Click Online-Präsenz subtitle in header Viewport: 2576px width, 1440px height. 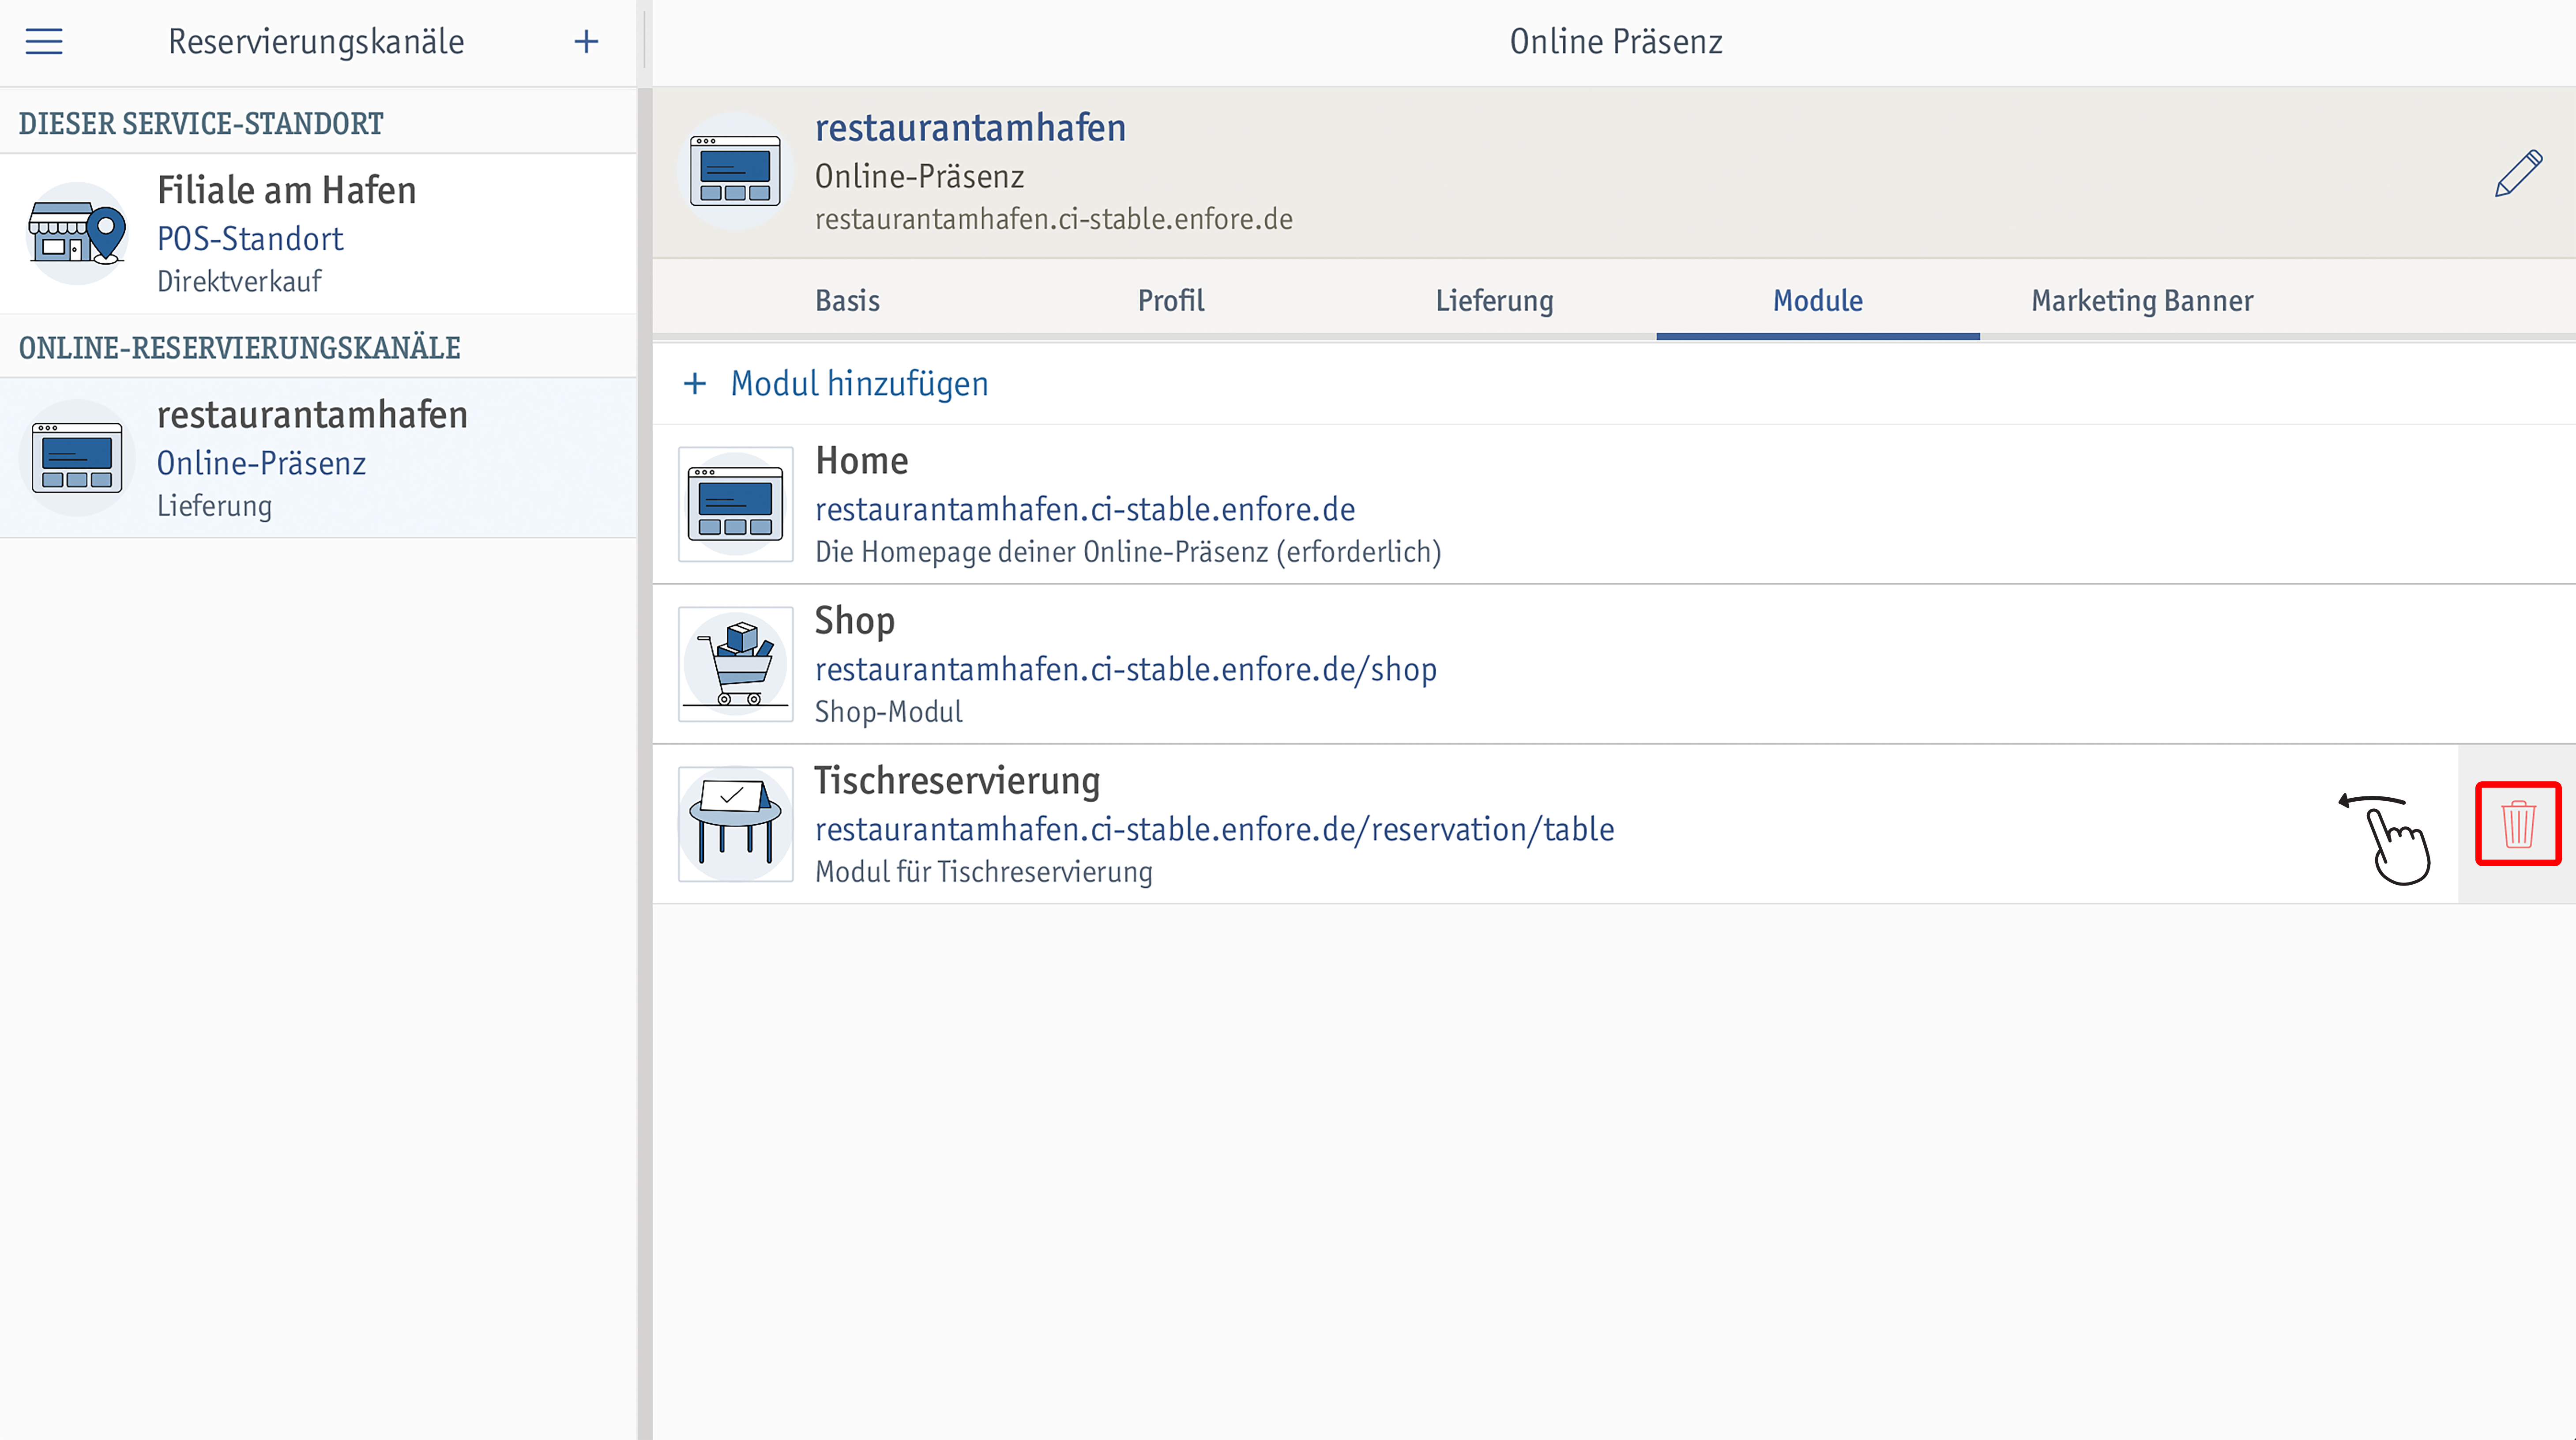tap(919, 176)
